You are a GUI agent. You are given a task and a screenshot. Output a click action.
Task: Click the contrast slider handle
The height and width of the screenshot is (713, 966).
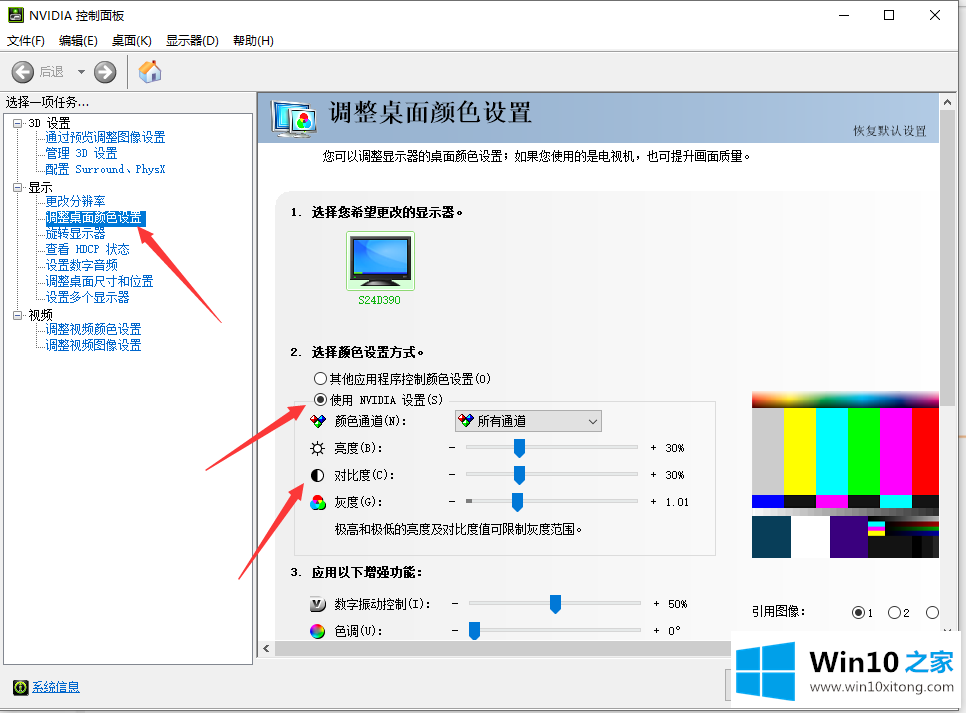[x=519, y=475]
